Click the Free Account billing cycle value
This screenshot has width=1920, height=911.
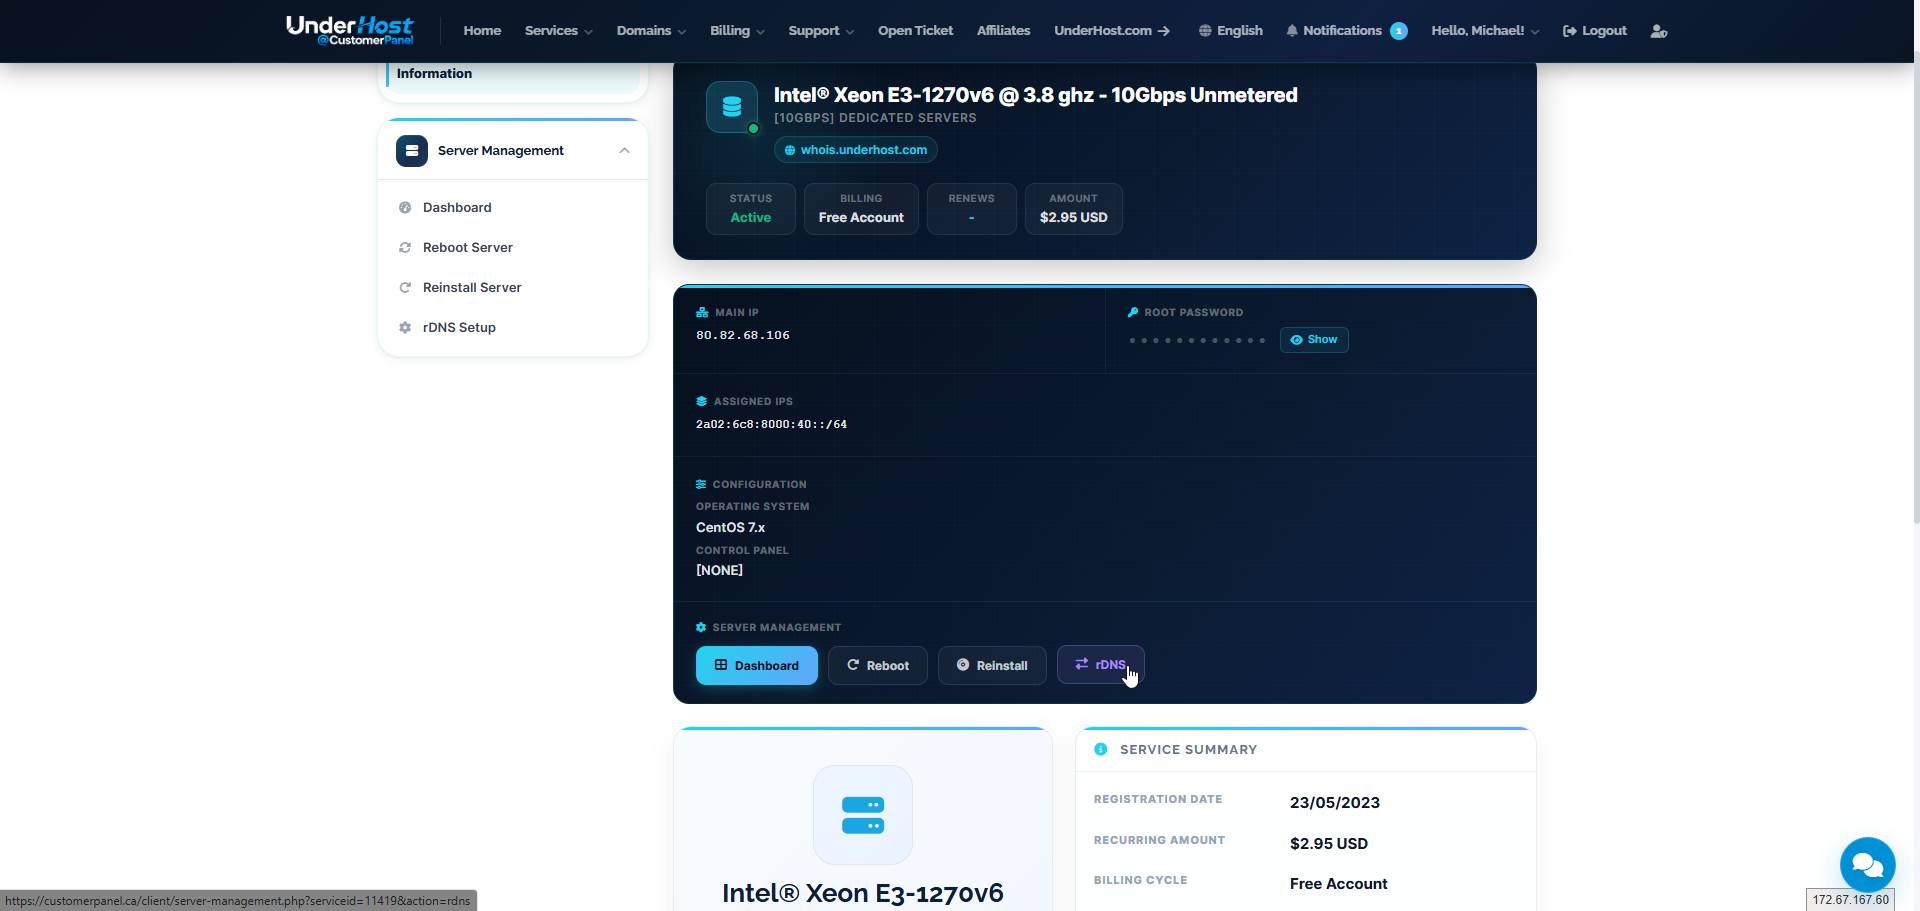(x=1339, y=884)
